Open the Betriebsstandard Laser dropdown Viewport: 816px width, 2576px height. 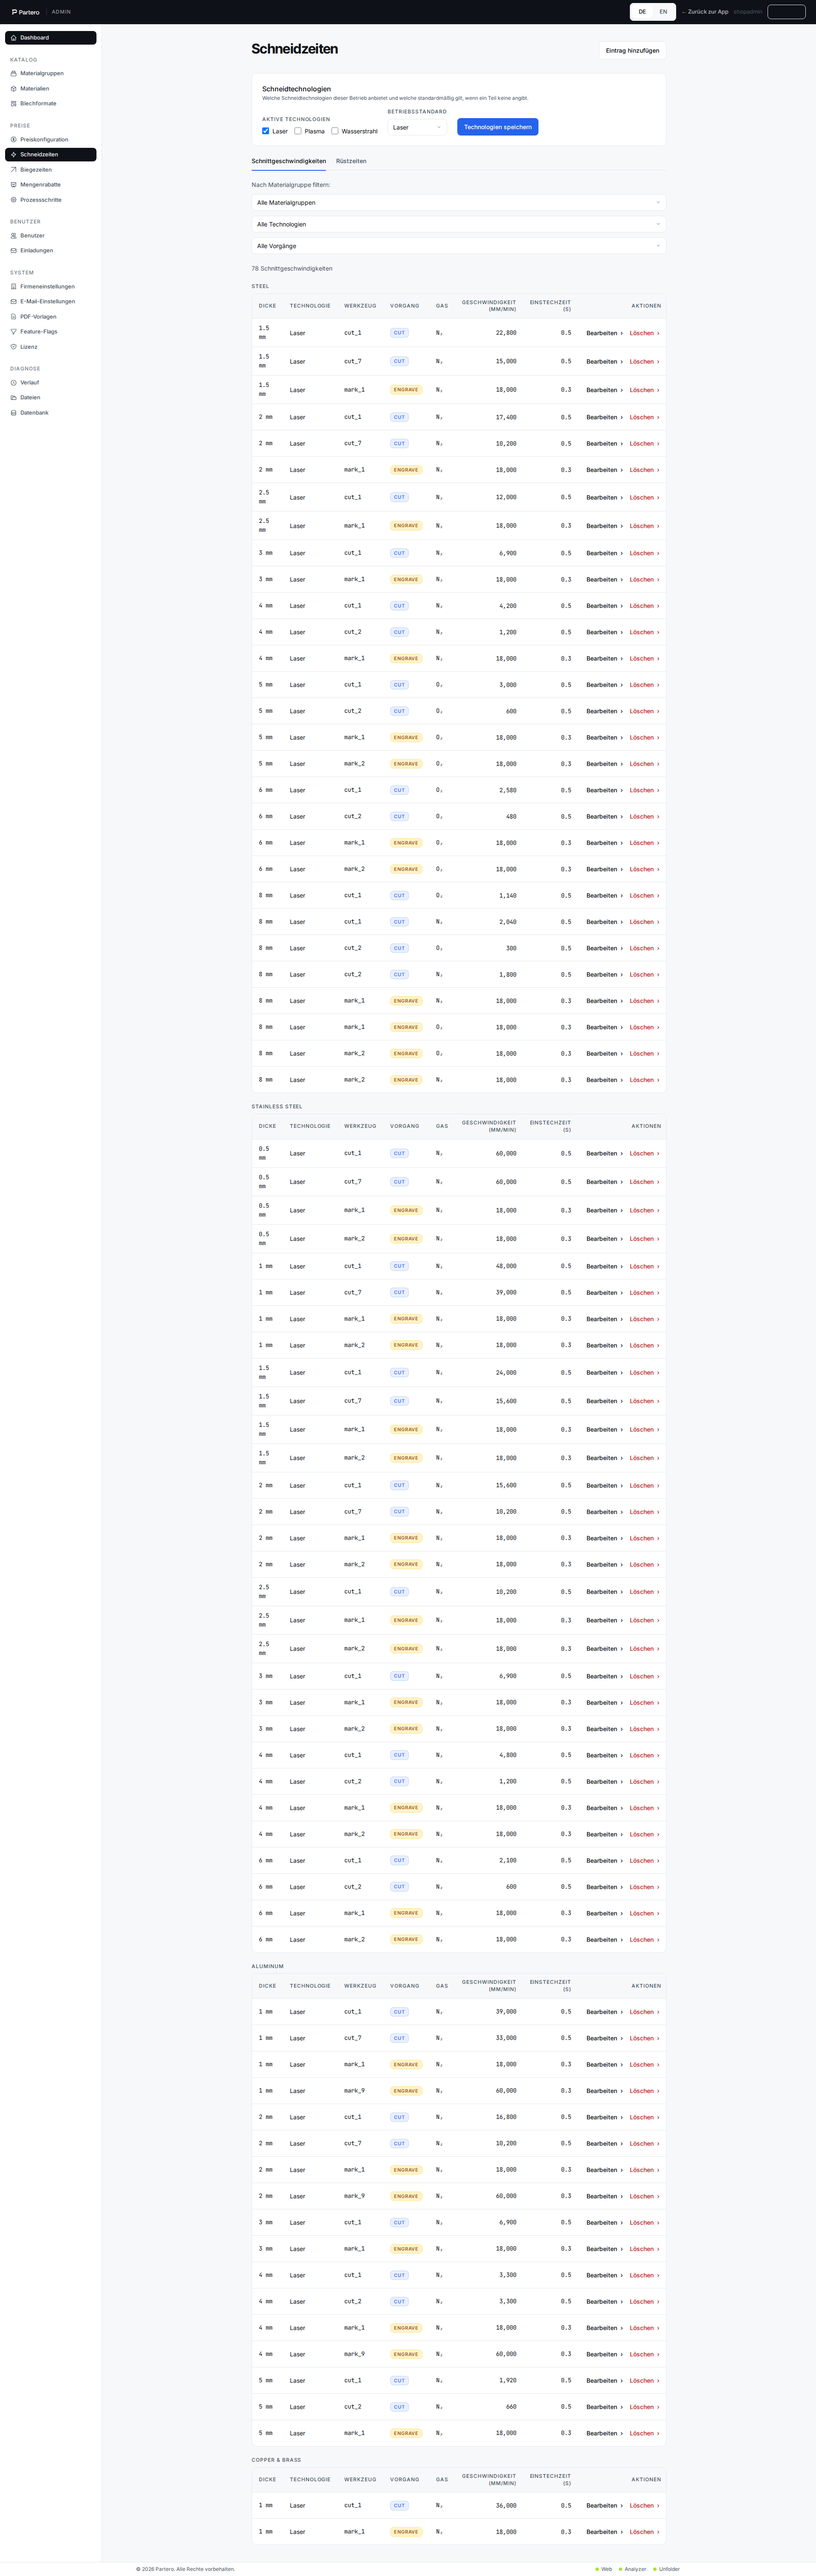point(418,127)
